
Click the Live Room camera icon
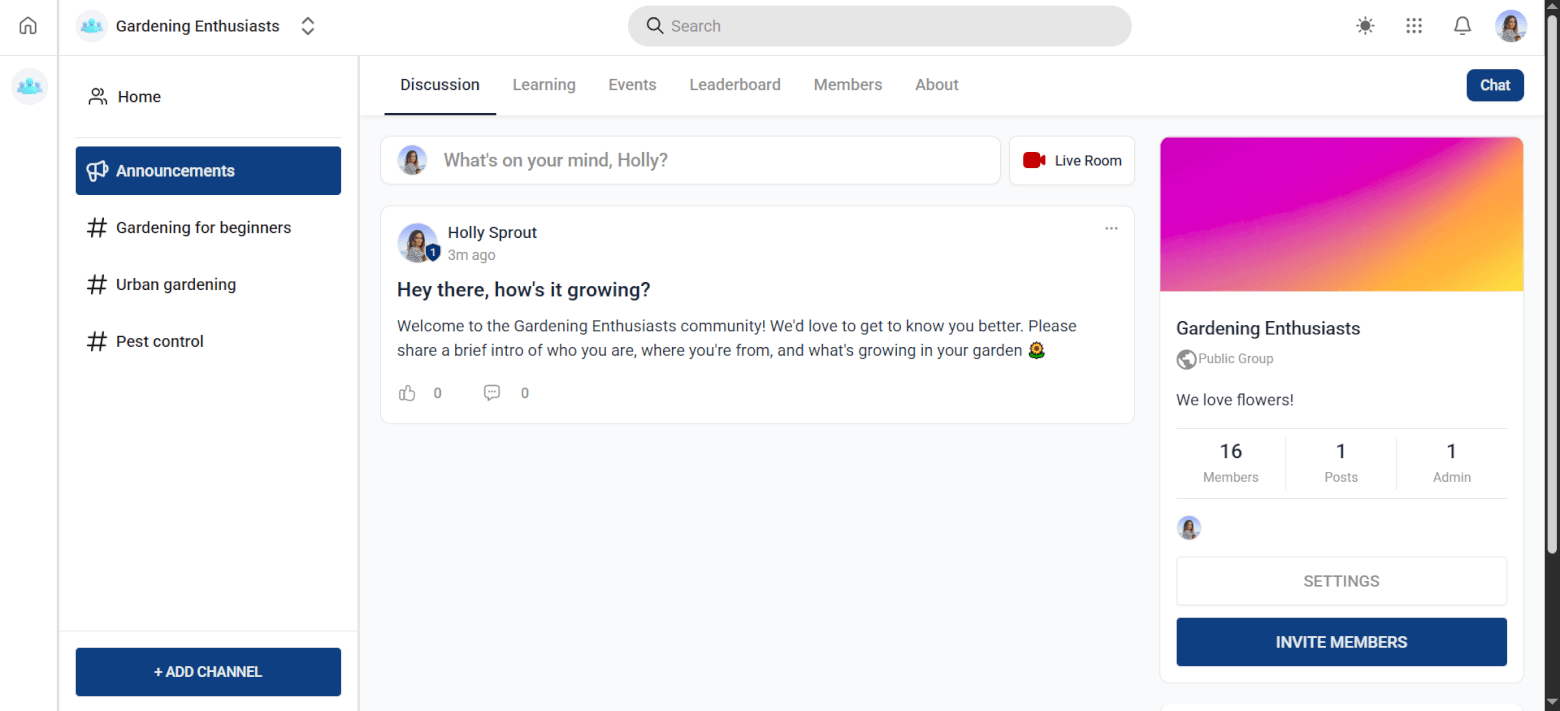(x=1033, y=160)
